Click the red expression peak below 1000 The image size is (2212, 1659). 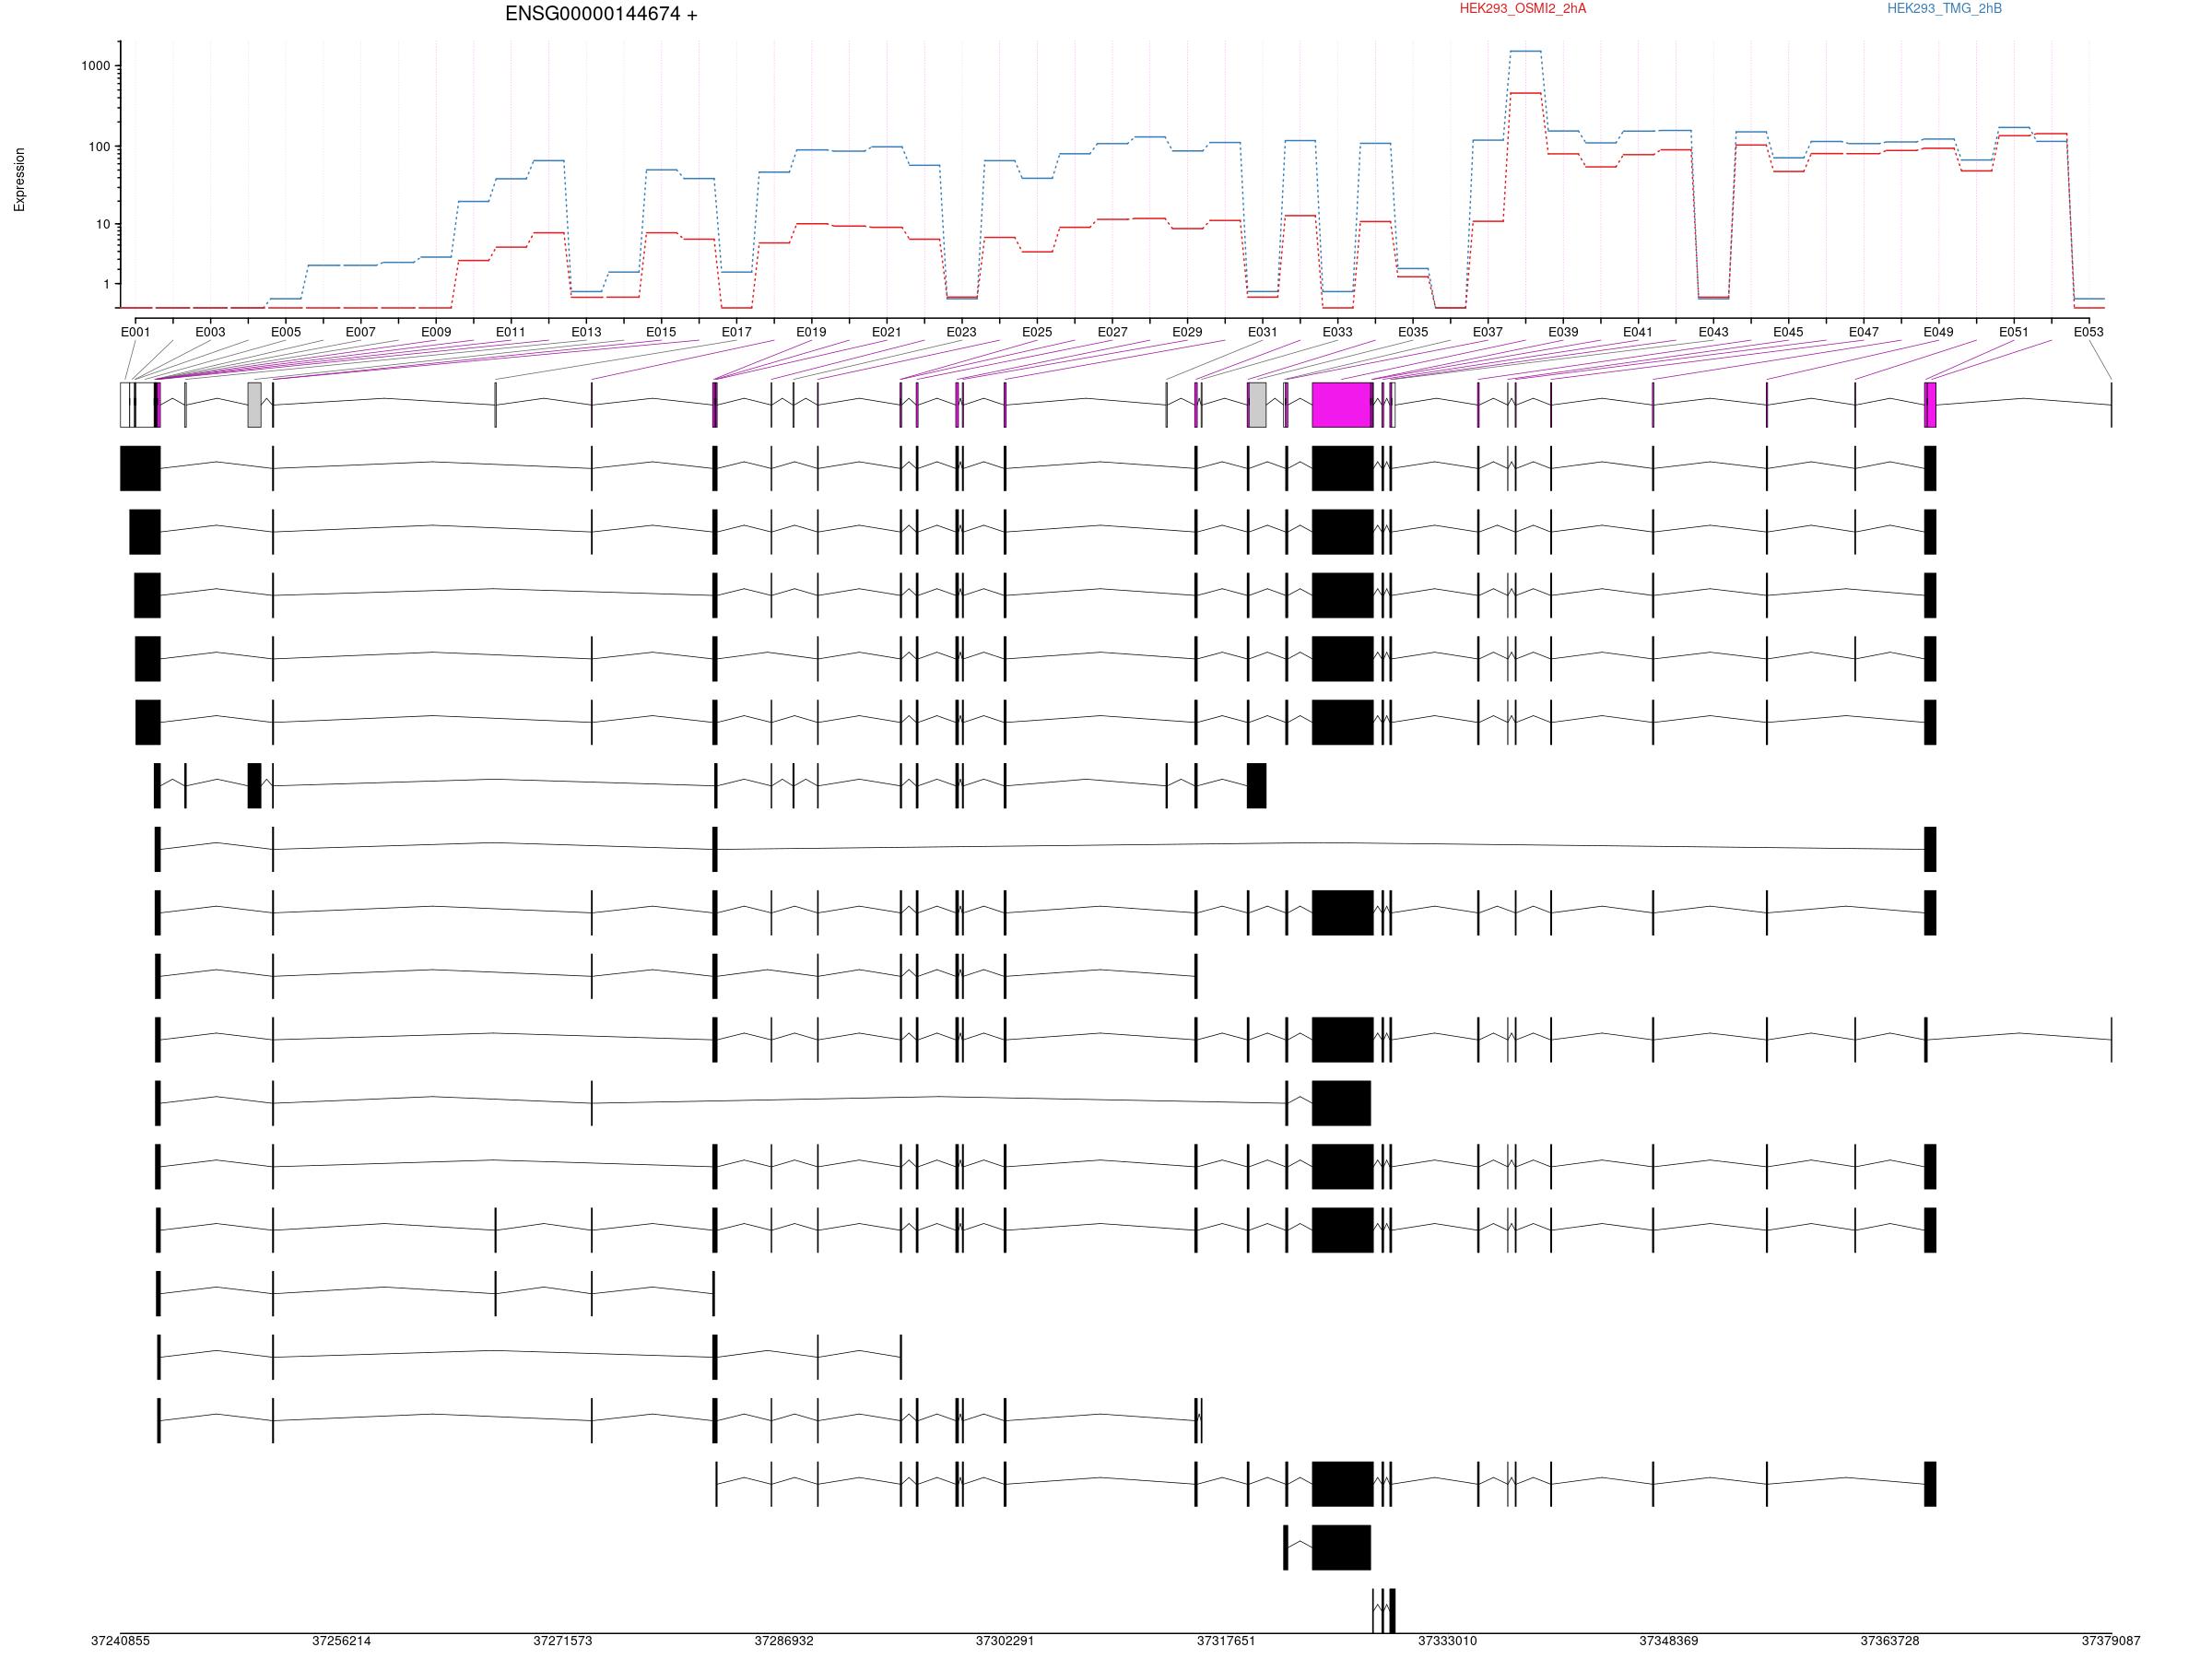pos(1525,93)
